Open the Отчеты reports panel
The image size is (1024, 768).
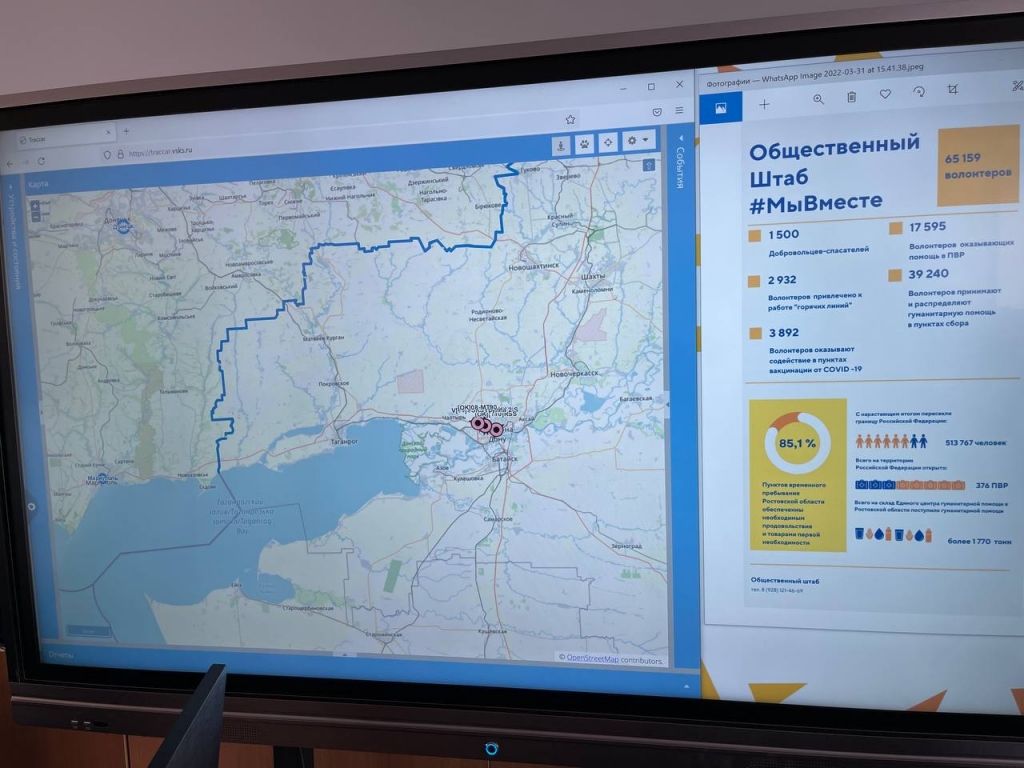click(61, 654)
